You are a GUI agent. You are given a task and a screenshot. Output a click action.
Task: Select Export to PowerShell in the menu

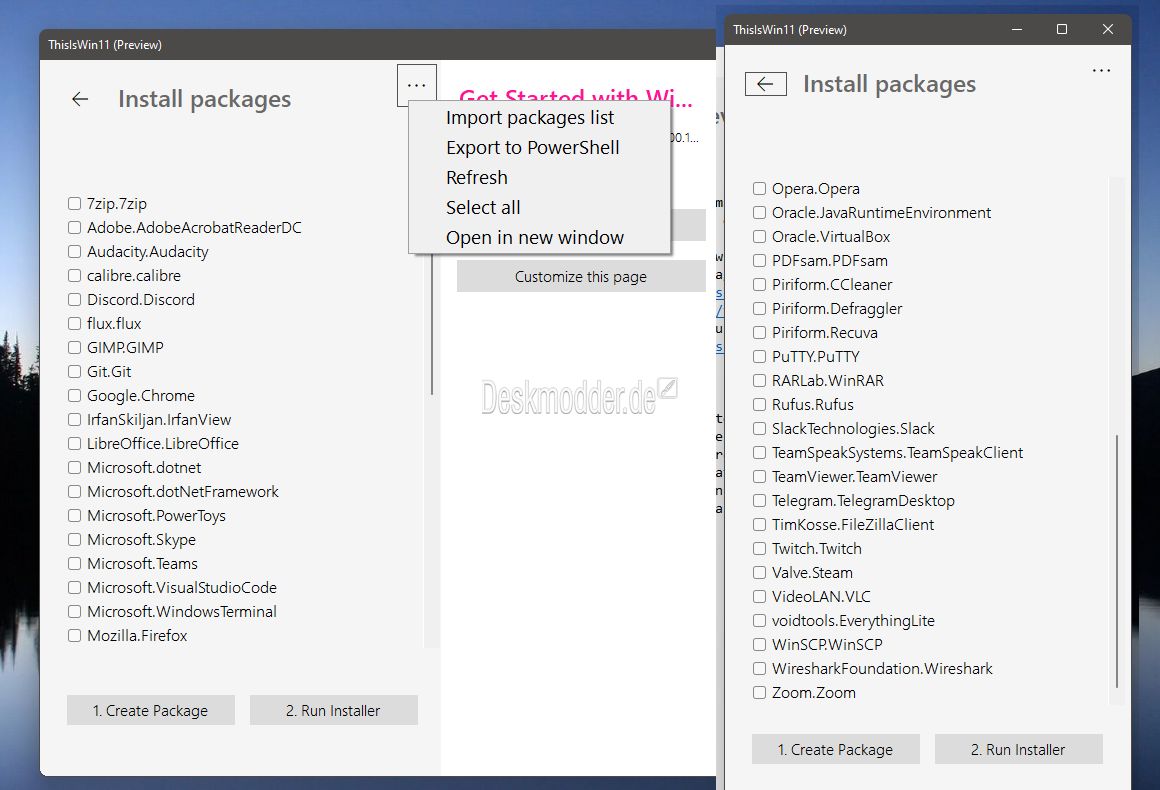click(533, 148)
